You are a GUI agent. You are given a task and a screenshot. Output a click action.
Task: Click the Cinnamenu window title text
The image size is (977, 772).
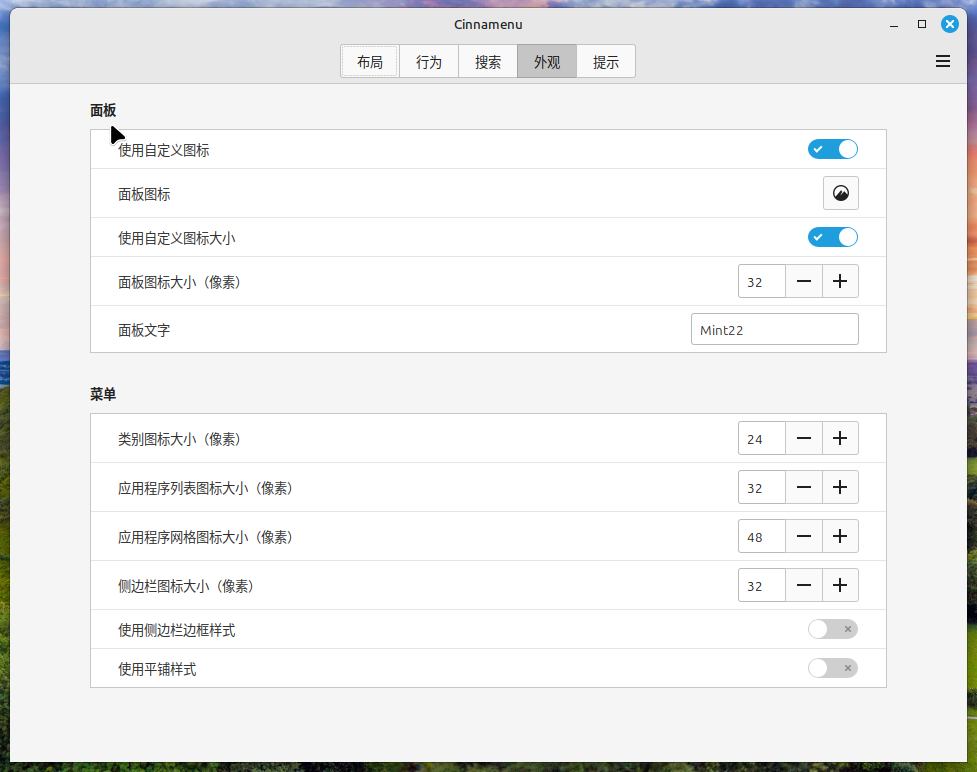488,24
